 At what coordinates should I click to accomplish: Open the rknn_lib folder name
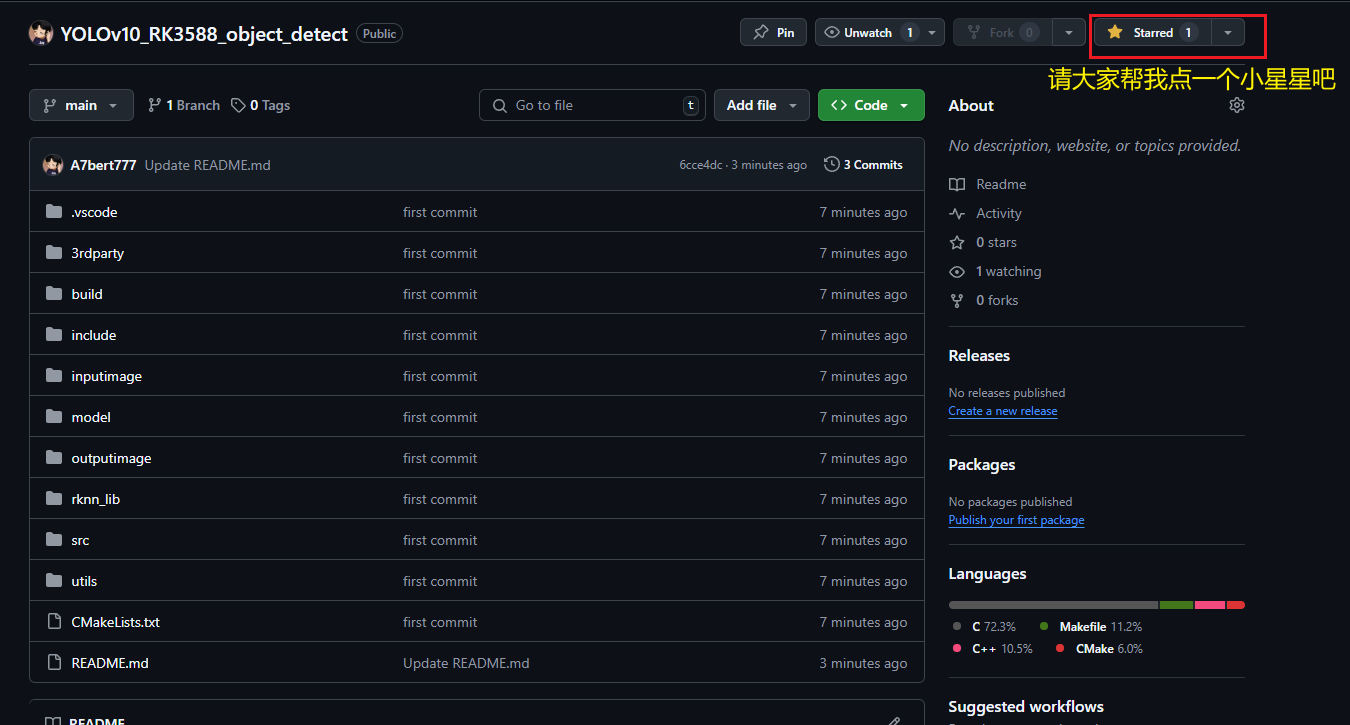[96, 499]
